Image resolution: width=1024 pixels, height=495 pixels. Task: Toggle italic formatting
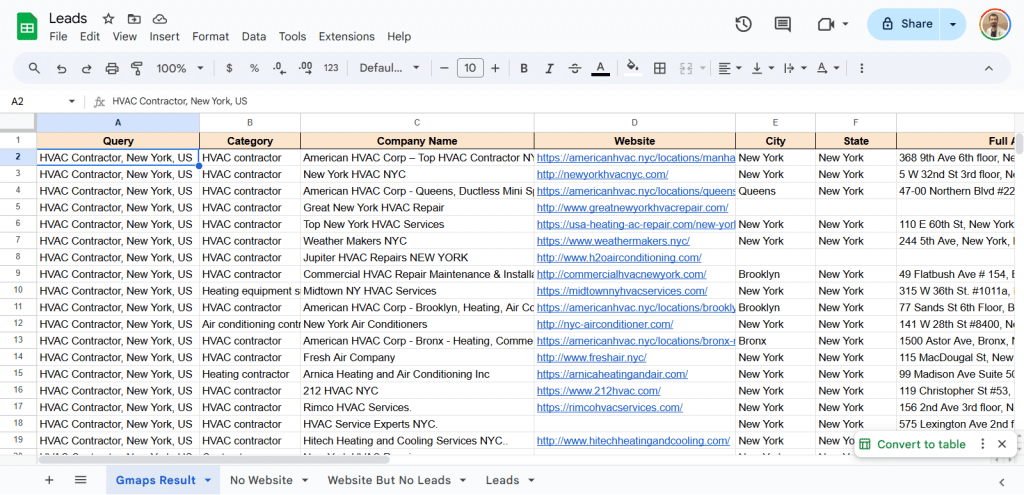click(549, 68)
